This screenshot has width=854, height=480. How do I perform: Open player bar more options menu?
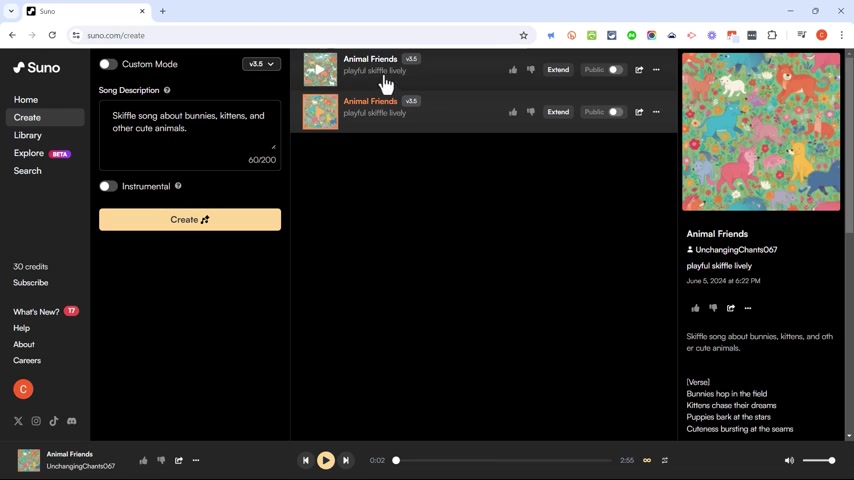[196, 460]
